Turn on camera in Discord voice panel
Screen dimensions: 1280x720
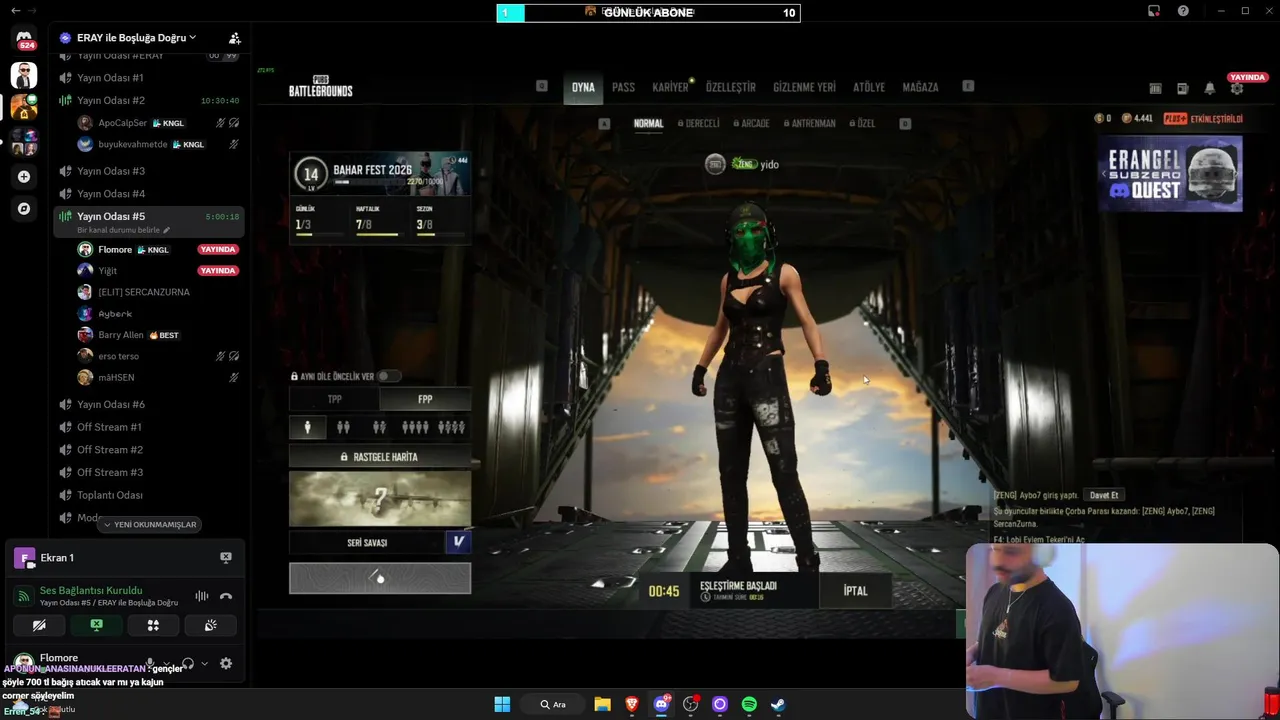pos(39,625)
